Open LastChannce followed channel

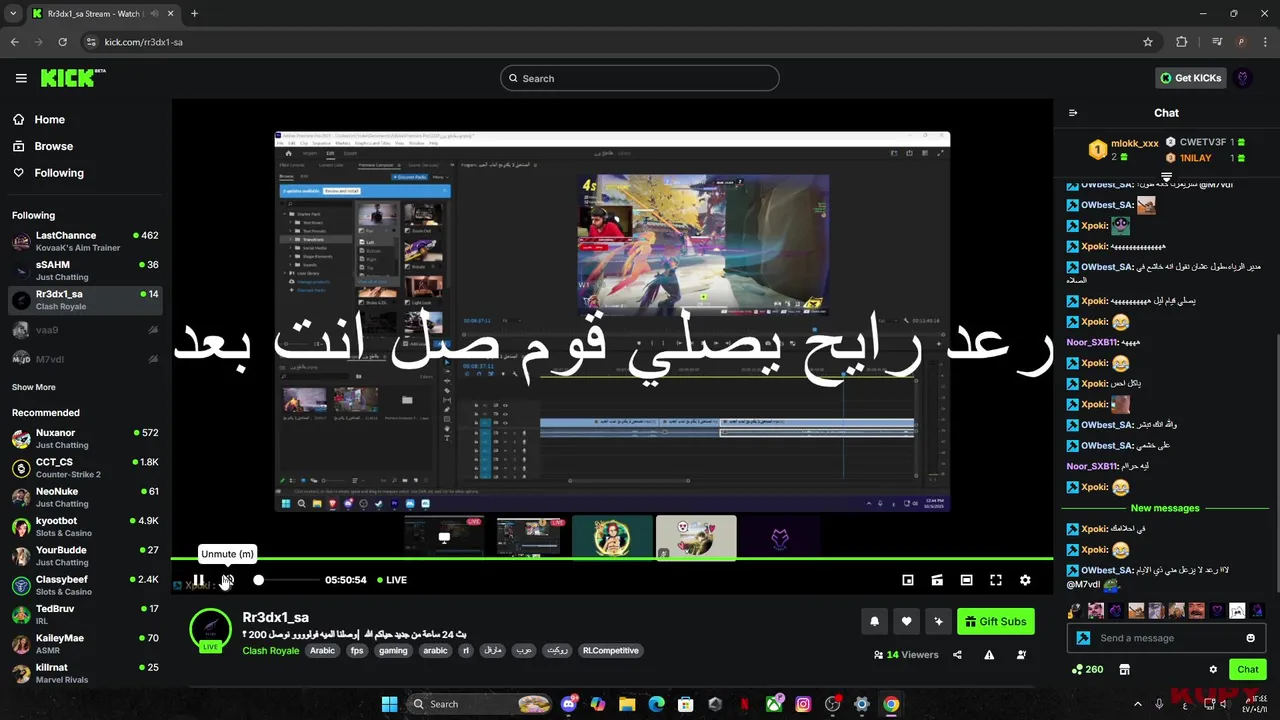pos(86,241)
